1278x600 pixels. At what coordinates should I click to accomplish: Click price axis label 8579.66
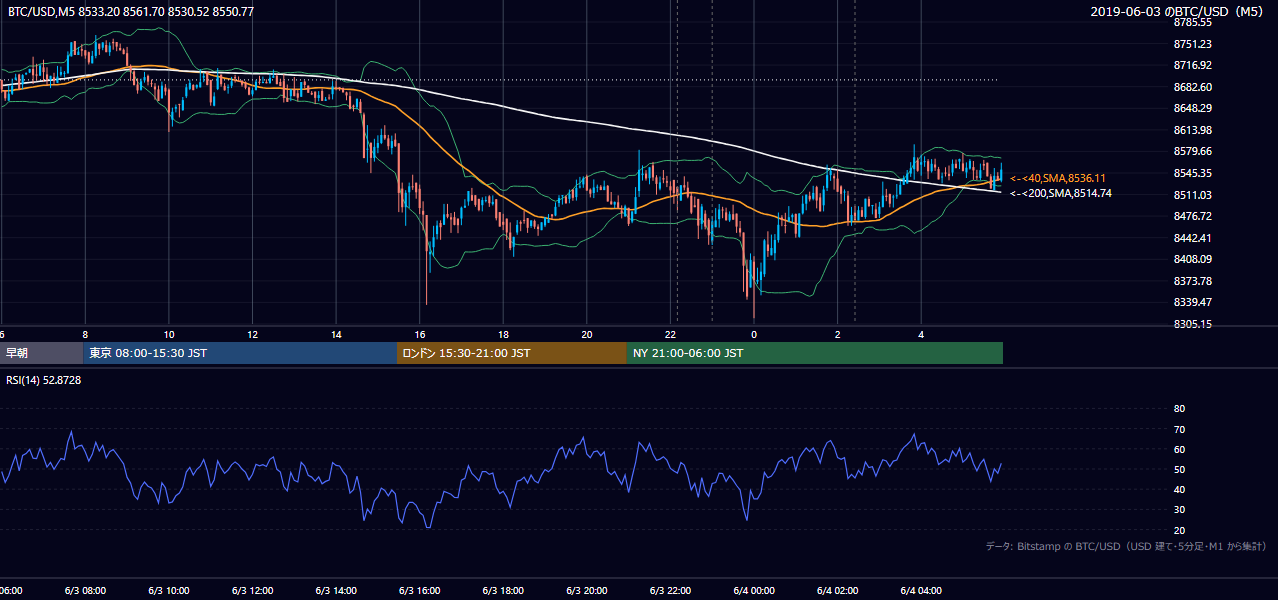tap(1193, 152)
